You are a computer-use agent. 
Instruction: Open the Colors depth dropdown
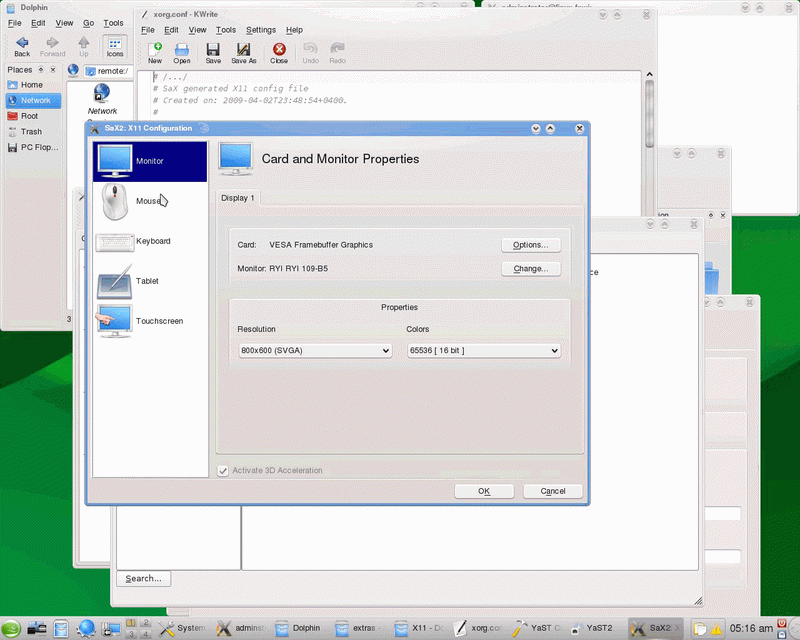[484, 351]
